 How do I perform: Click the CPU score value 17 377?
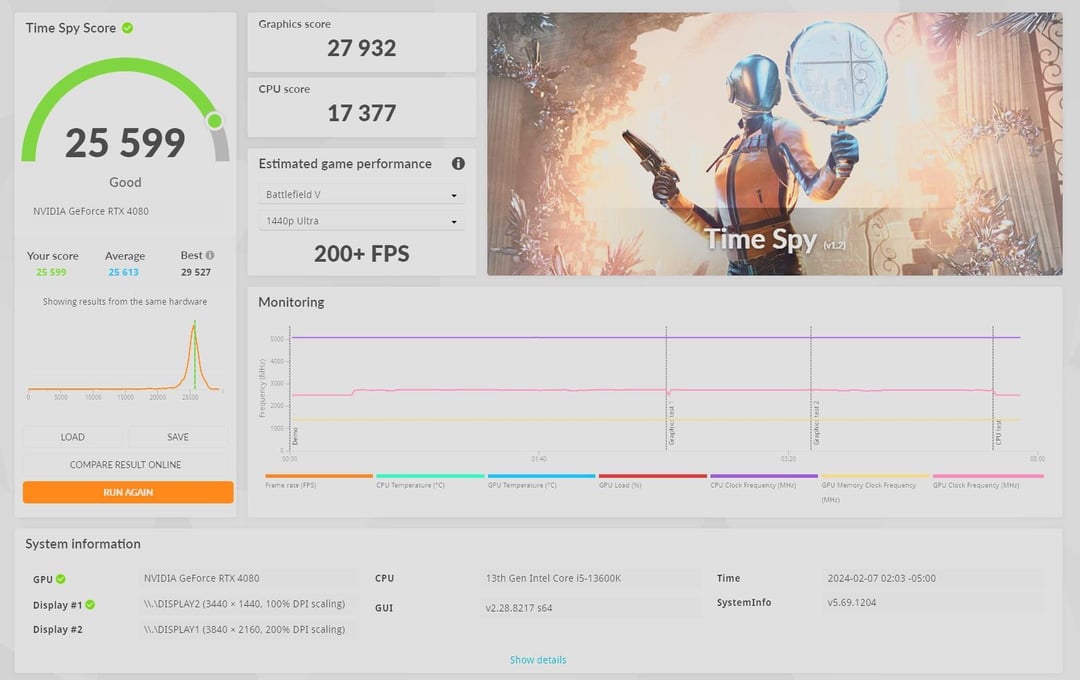point(362,113)
